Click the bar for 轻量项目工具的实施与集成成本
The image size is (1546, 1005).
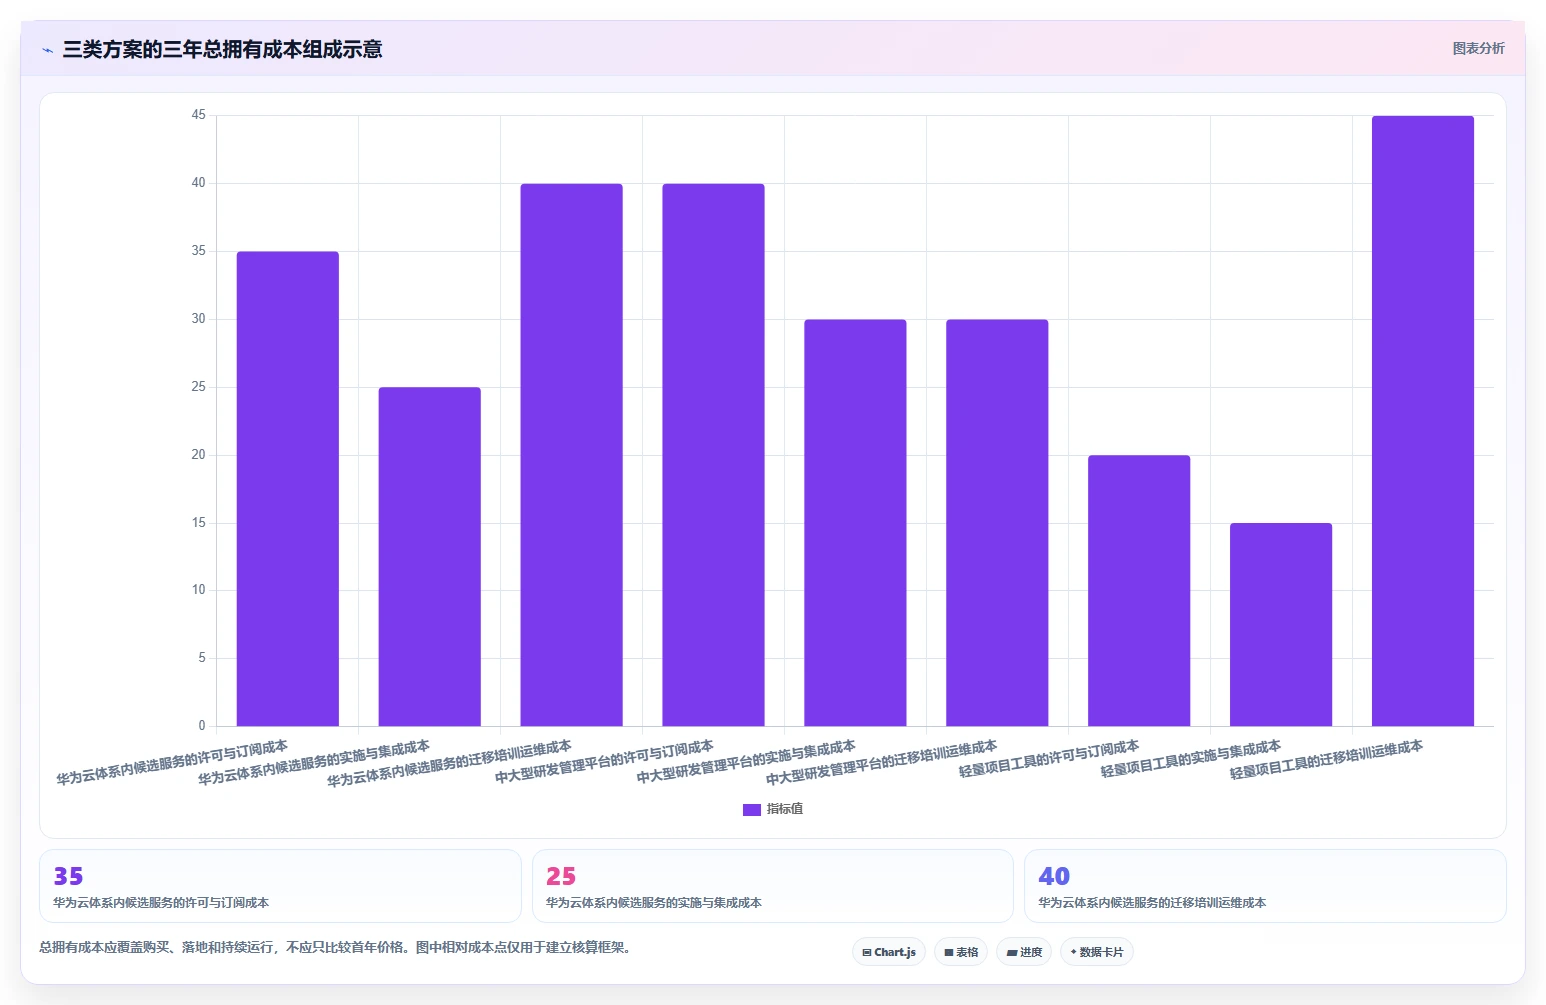pyautogui.click(x=1282, y=625)
